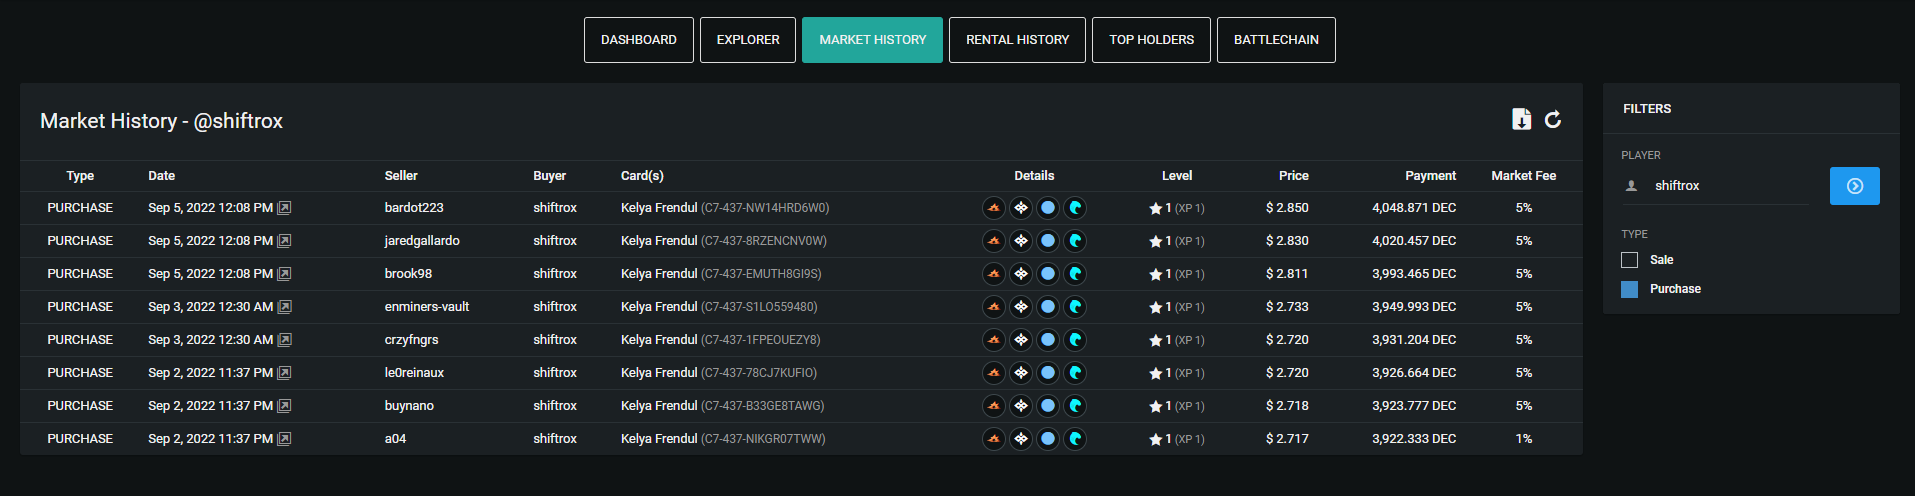Open the Top Holders tab
This screenshot has height=496, width=1915.
click(x=1151, y=40)
